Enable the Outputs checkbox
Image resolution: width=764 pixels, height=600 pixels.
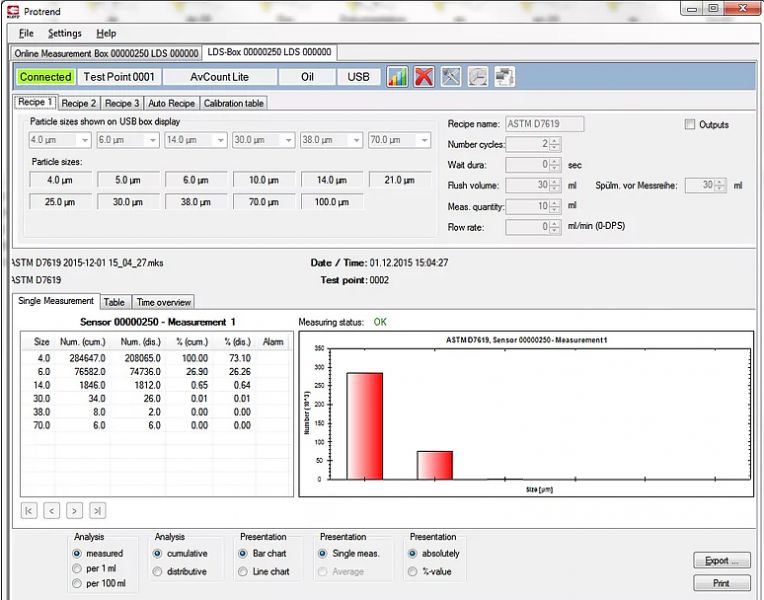[690, 125]
